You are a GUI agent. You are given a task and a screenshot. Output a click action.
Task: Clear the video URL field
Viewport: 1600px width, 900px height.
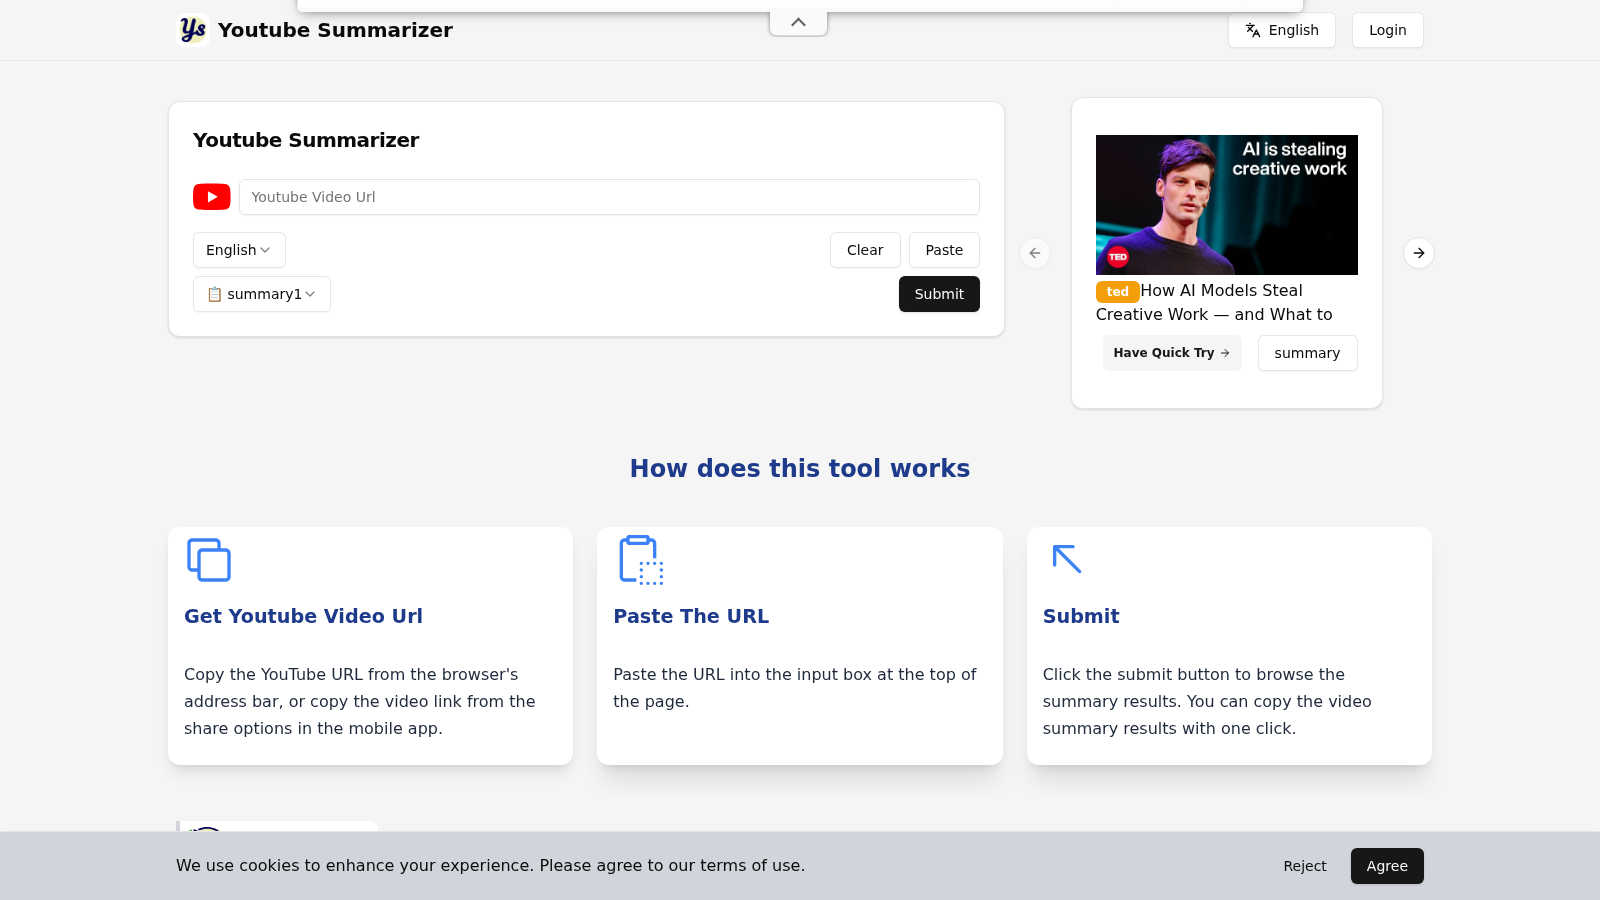coord(865,250)
